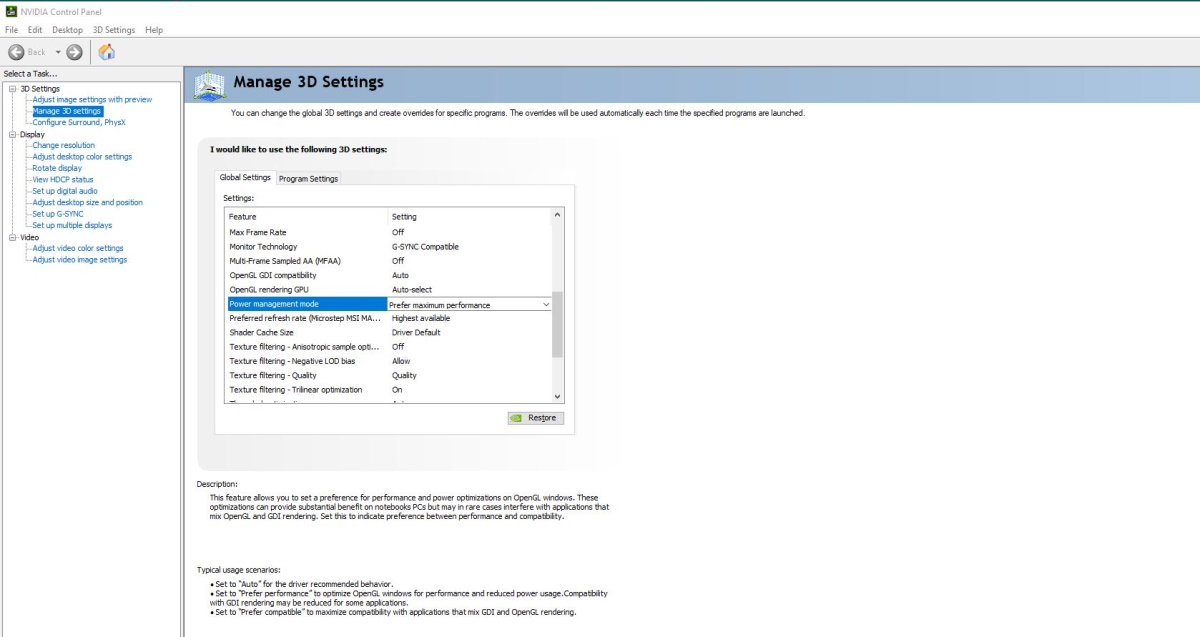The width and height of the screenshot is (1200, 637).
Task: Open the Desktop menu
Action: pos(67,30)
